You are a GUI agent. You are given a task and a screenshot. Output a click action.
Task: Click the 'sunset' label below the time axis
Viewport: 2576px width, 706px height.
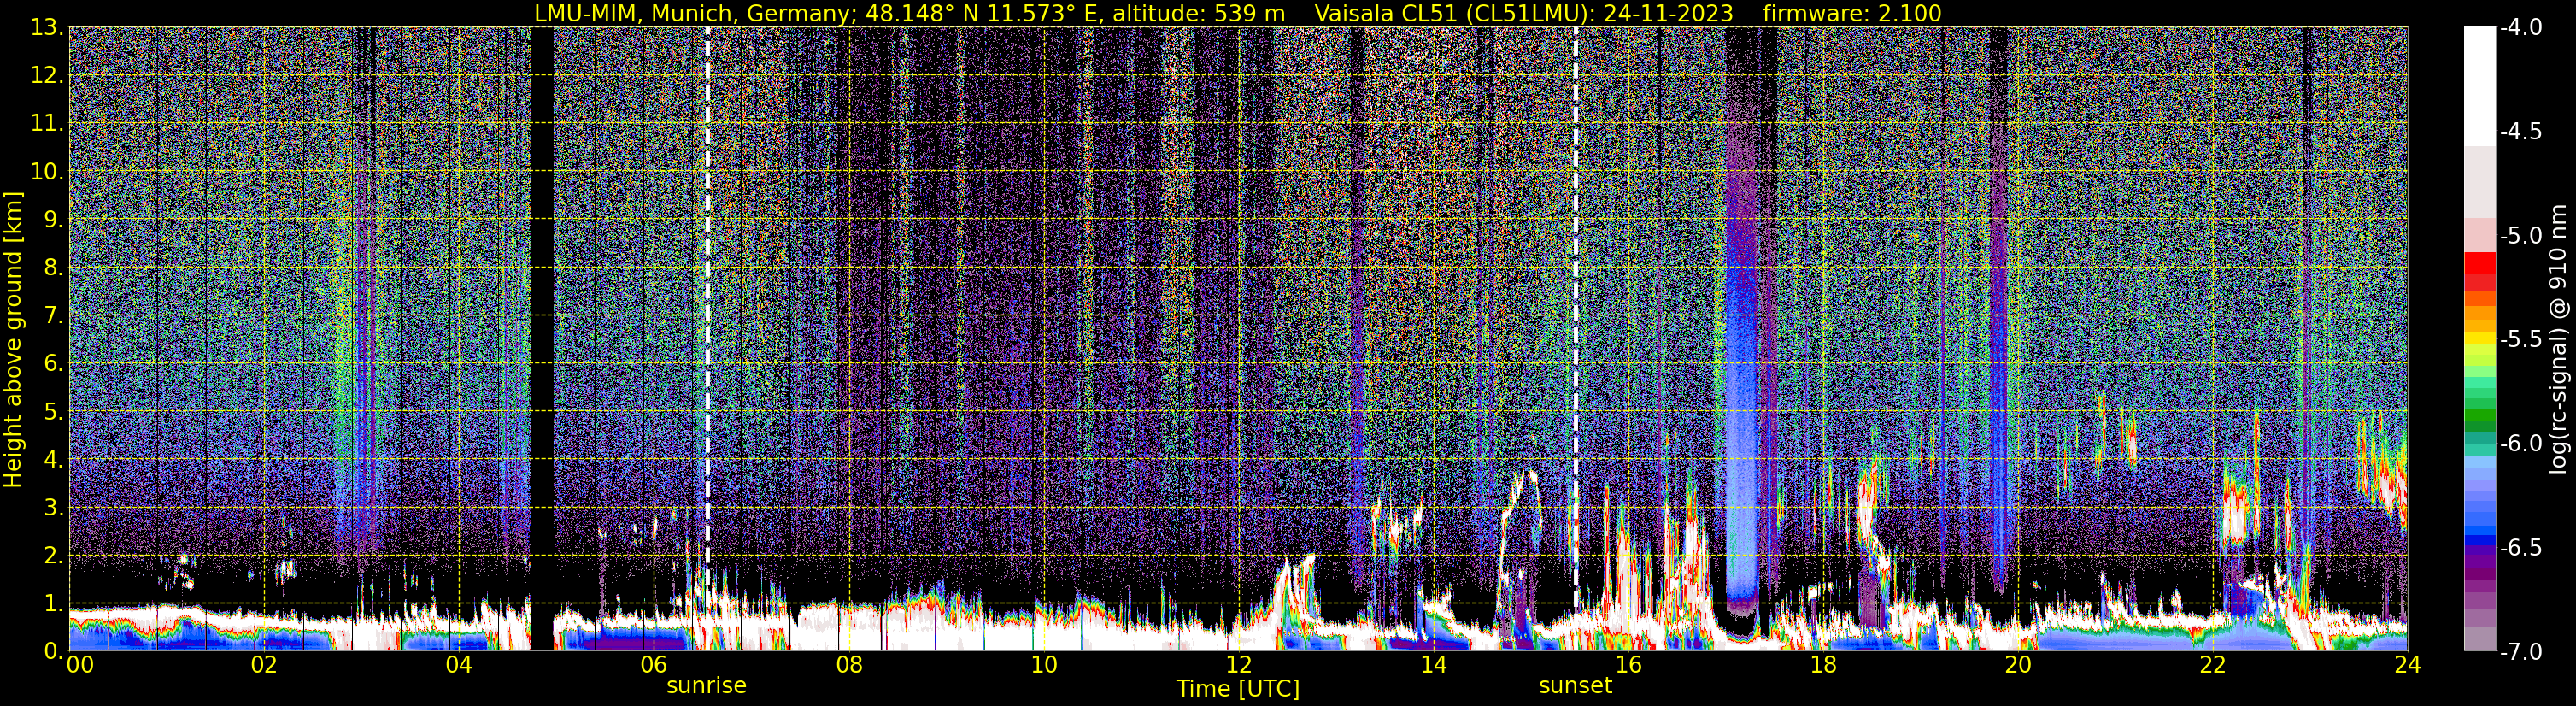click(1575, 686)
